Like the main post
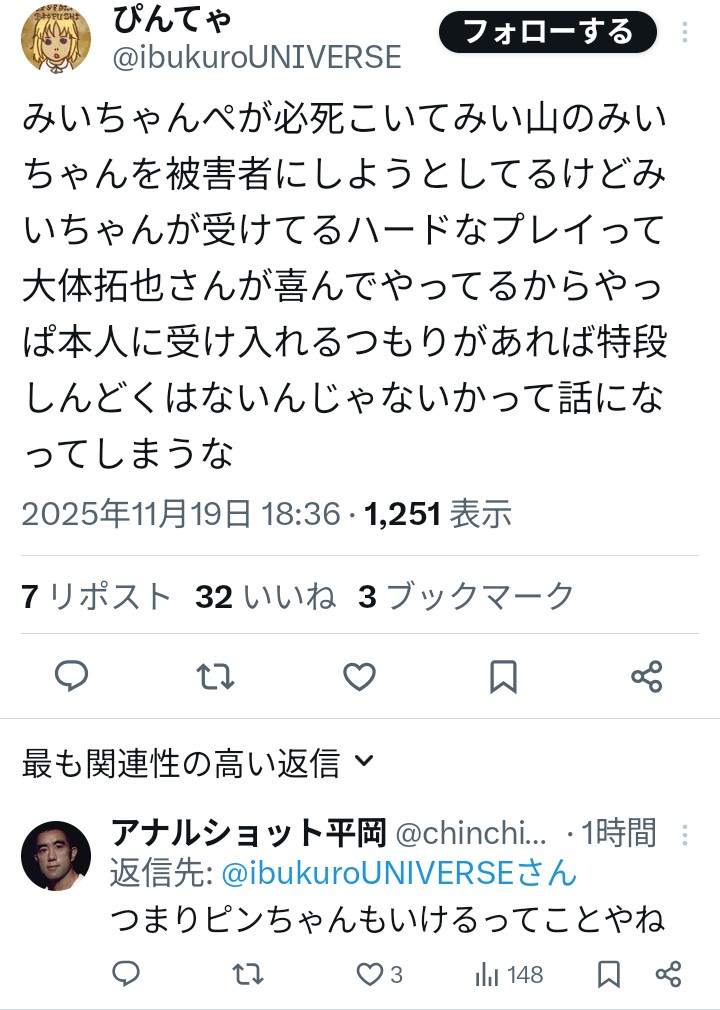The image size is (720, 1010). tap(359, 677)
